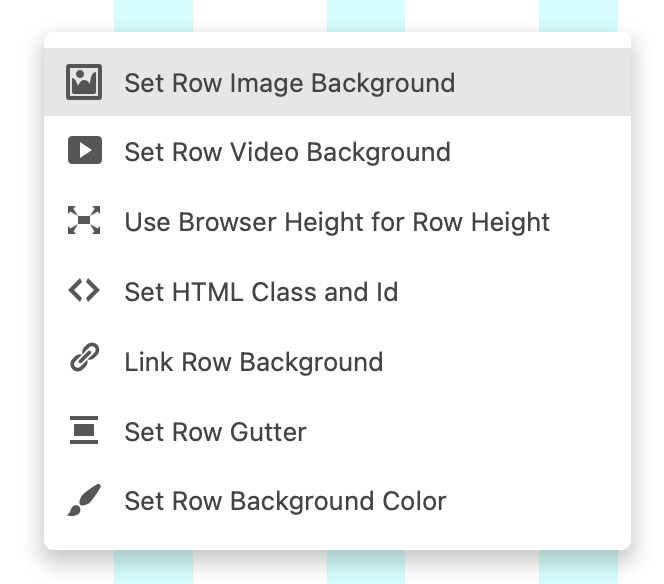Click the middle cyan column stripe above menu
This screenshot has height=584, width=664.
point(365,15)
